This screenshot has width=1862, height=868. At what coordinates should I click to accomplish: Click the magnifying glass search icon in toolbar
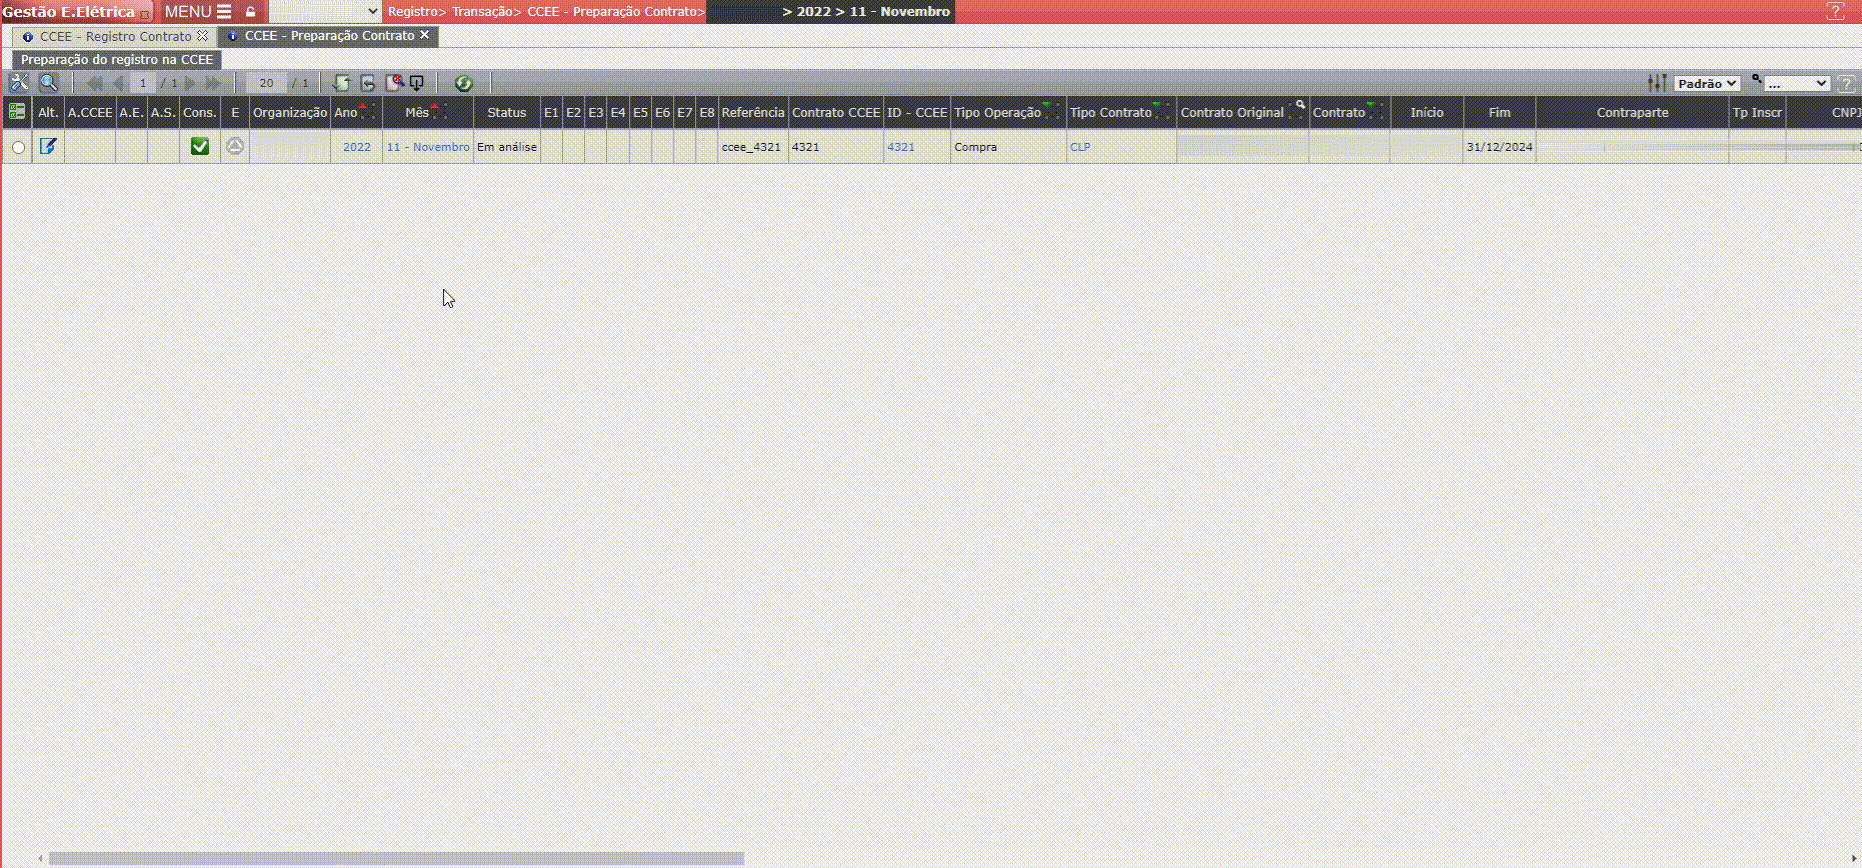[x=48, y=83]
